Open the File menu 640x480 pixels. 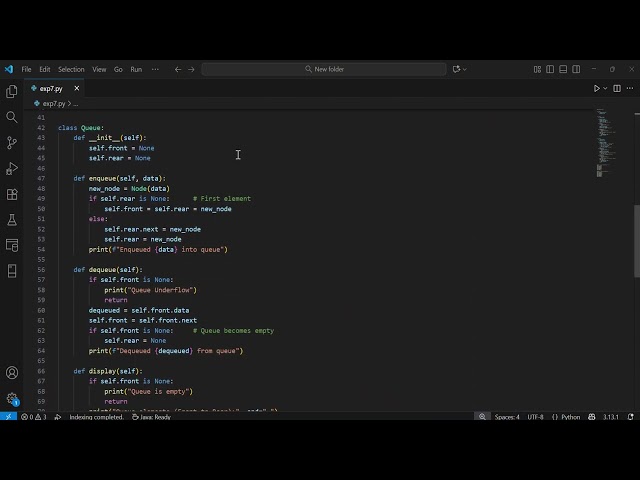coord(26,69)
